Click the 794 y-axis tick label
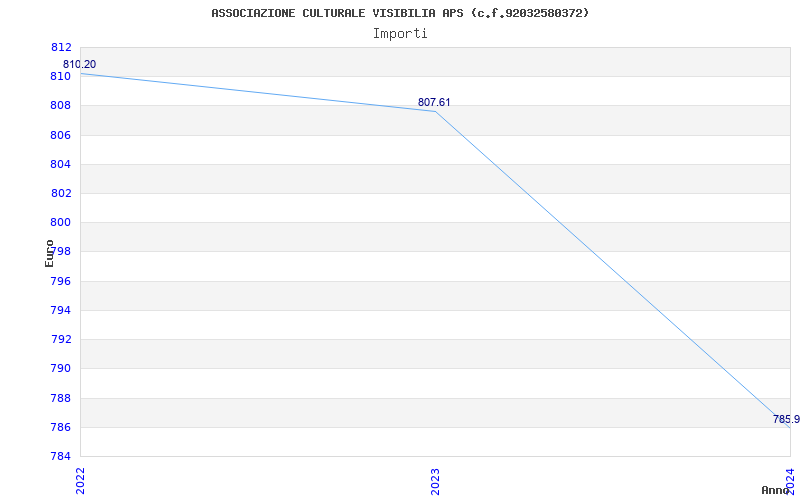 [x=61, y=310]
